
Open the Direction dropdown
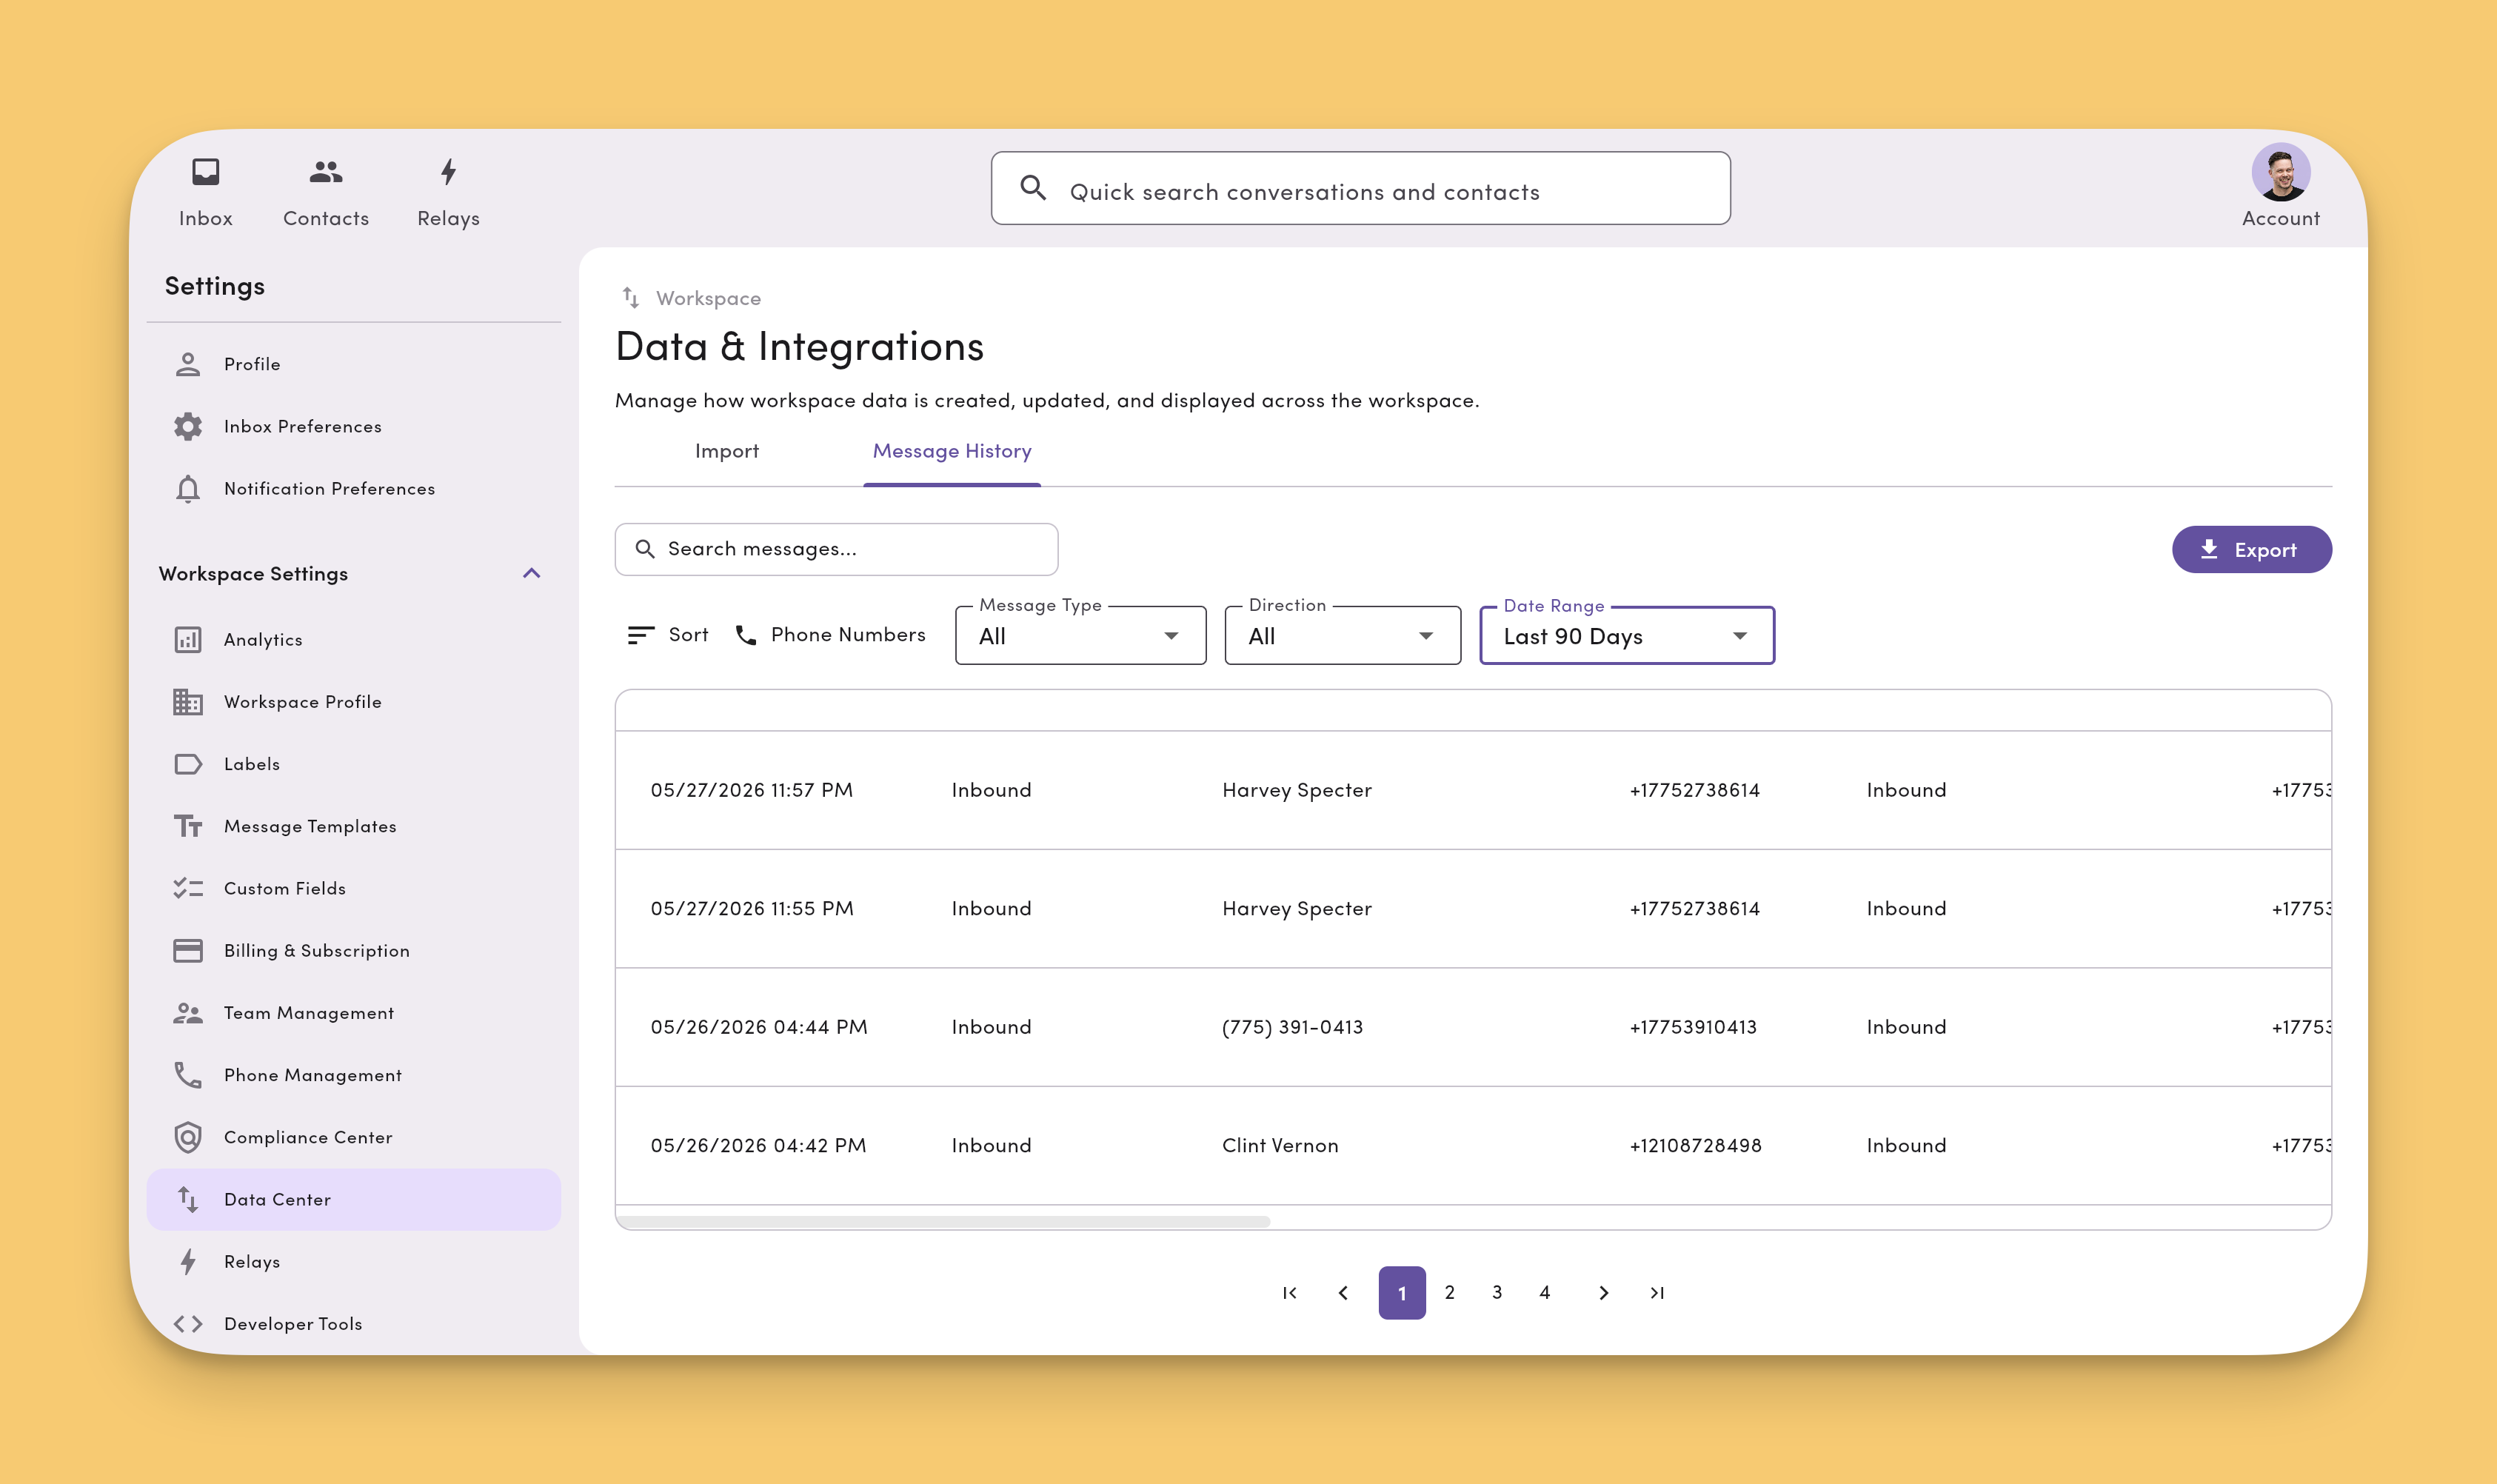tap(1342, 635)
